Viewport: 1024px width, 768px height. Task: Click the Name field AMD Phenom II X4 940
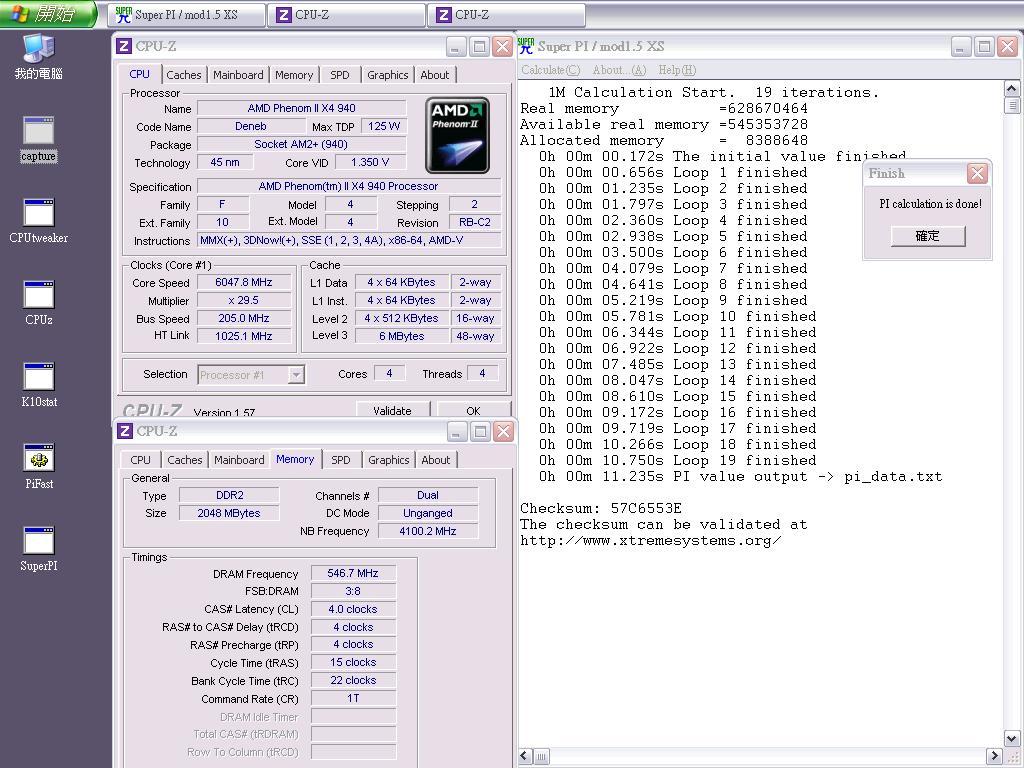click(302, 108)
